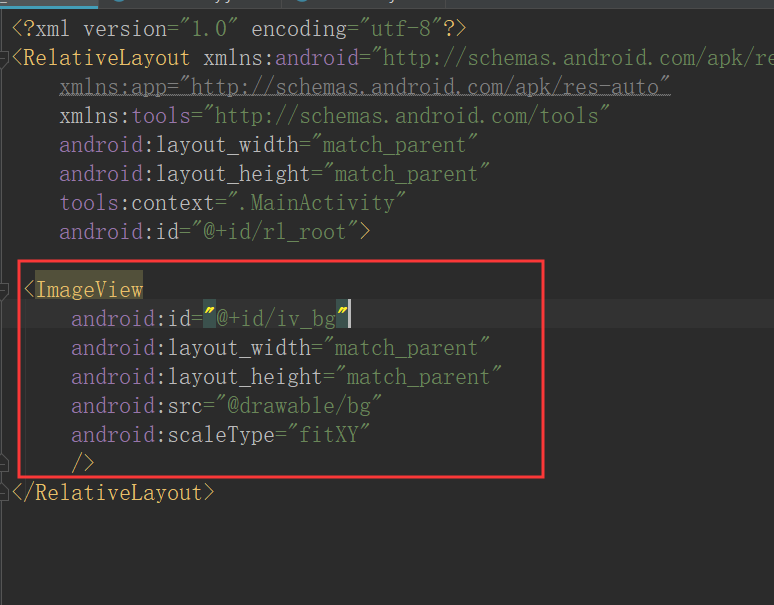774x605 pixels.
Task: Click "http://schemas.android.com/tools" value
Action: pyautogui.click(x=406, y=116)
